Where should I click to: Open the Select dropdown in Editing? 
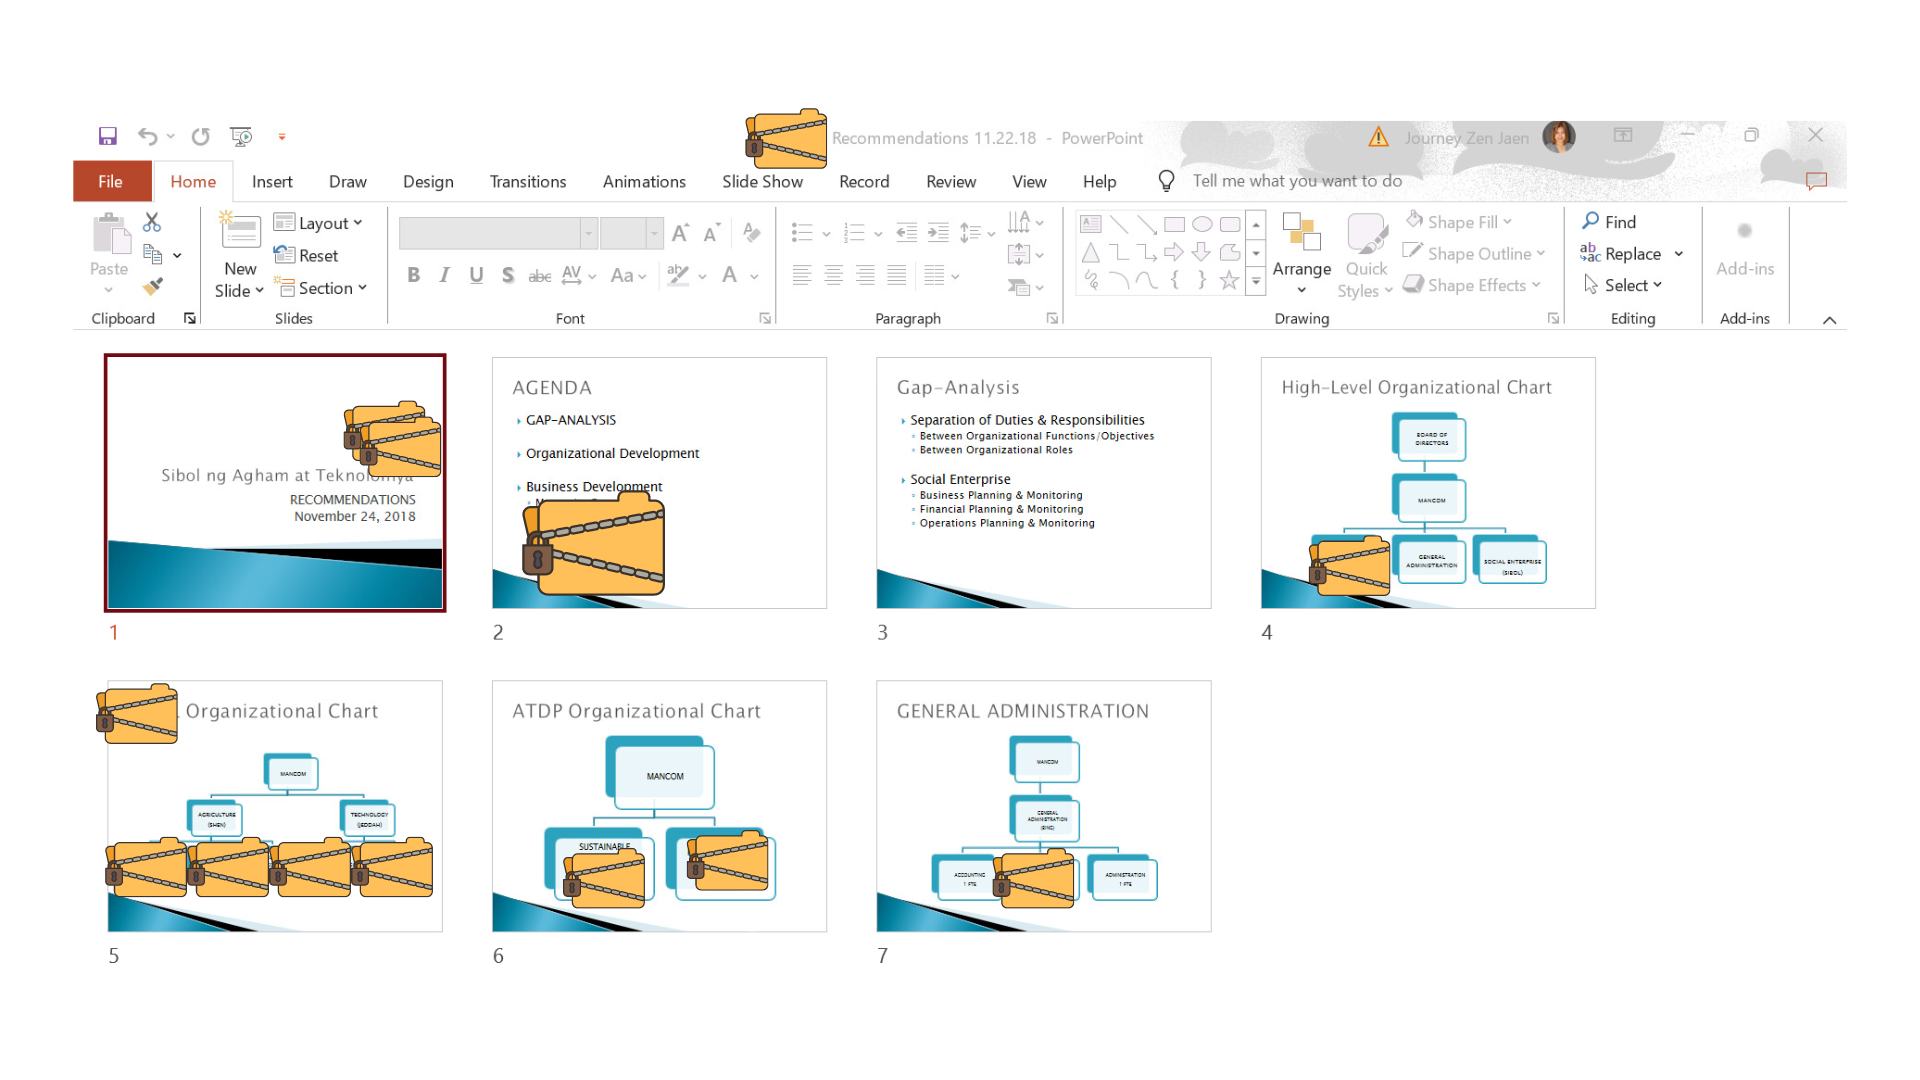tap(1625, 285)
